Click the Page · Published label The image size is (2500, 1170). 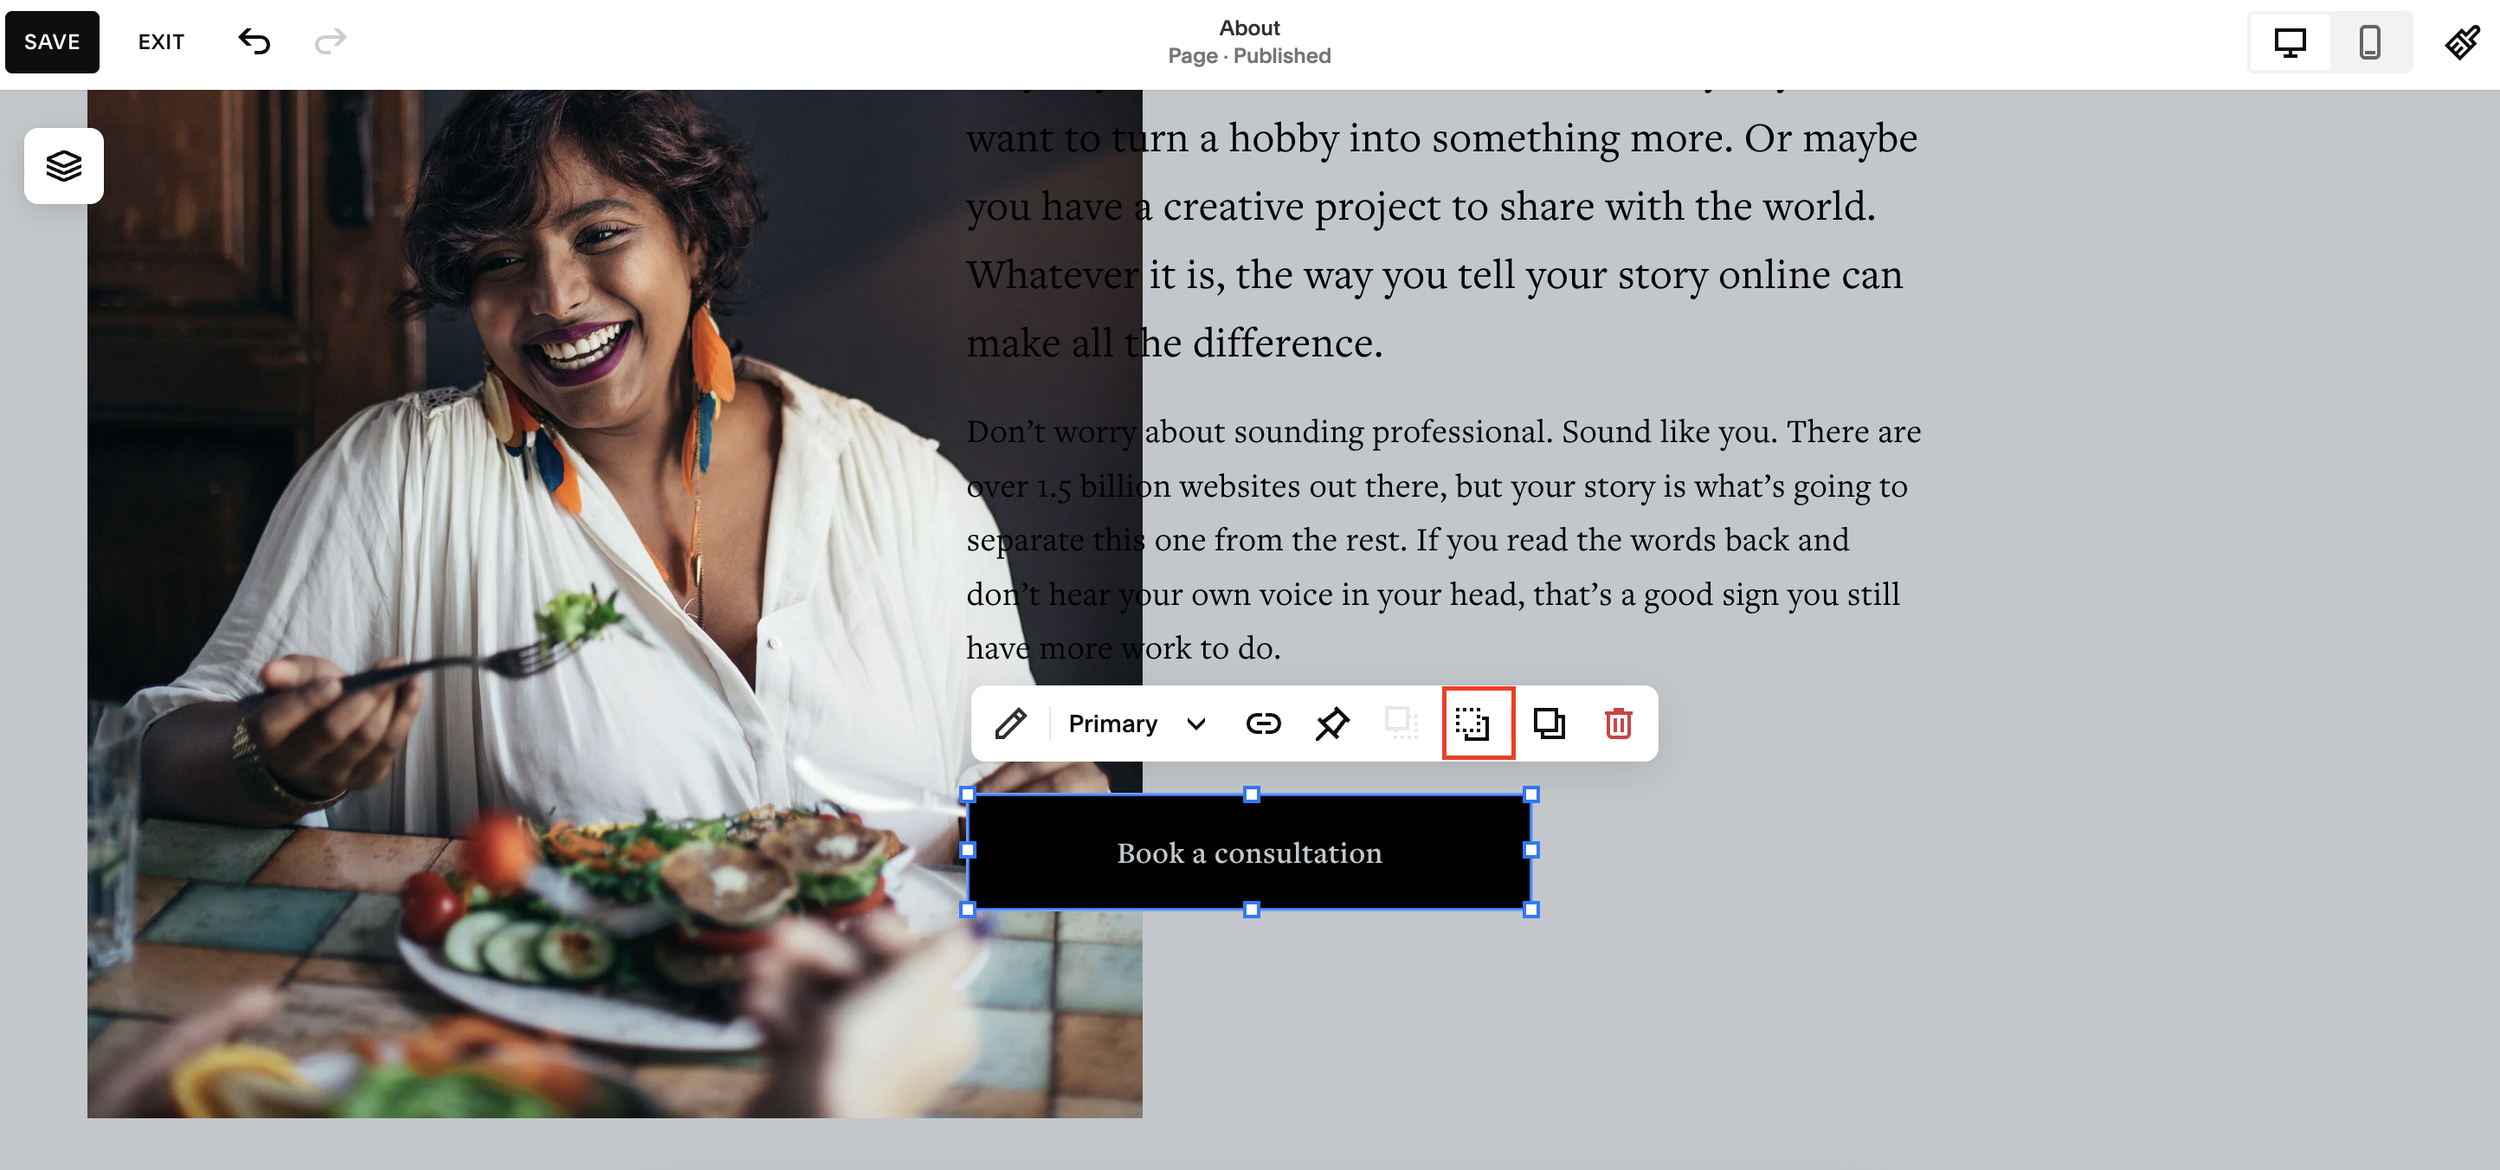(x=1248, y=55)
